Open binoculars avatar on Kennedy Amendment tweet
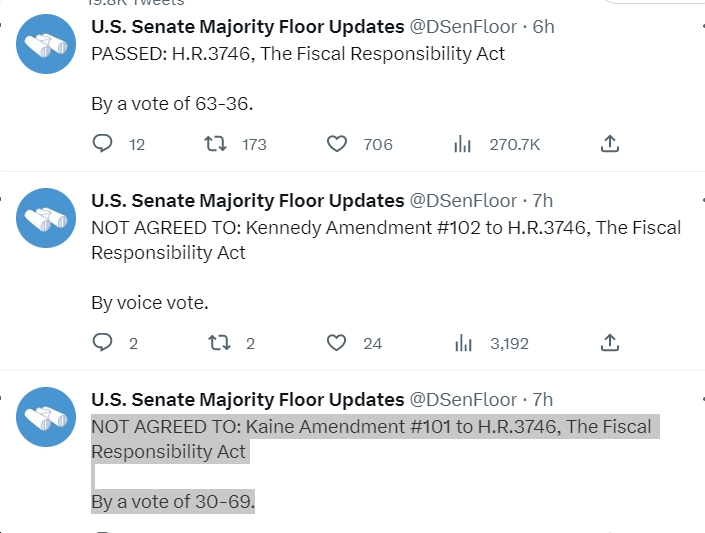The image size is (705, 533). 46,218
